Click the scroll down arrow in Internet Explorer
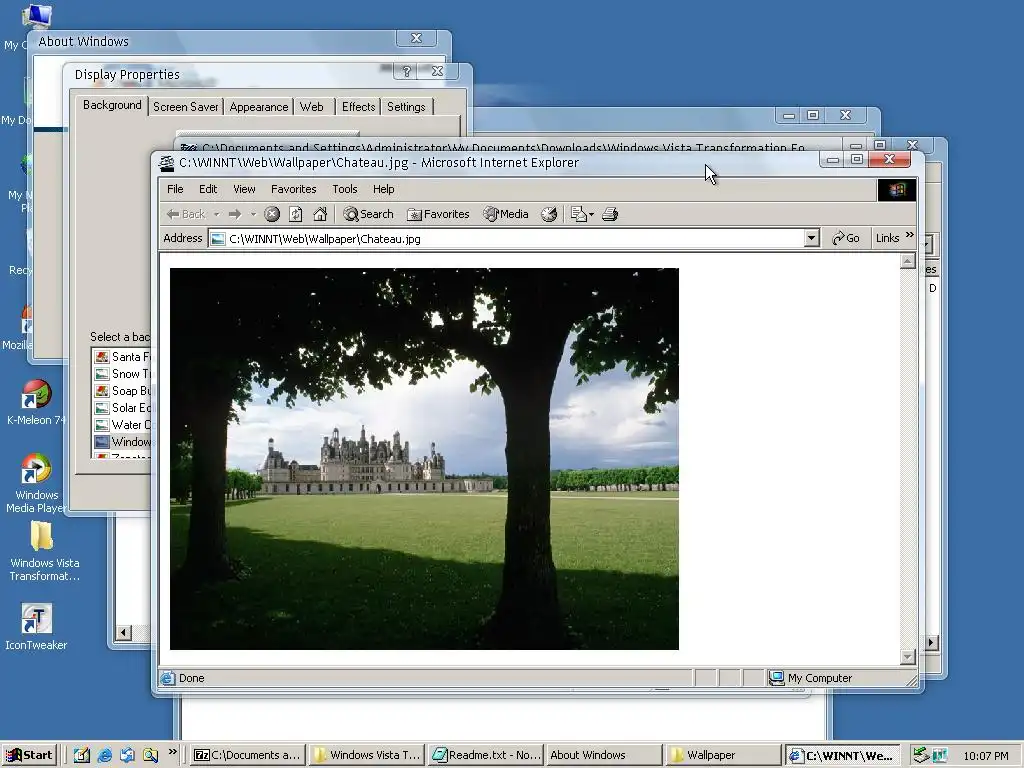 click(x=907, y=656)
